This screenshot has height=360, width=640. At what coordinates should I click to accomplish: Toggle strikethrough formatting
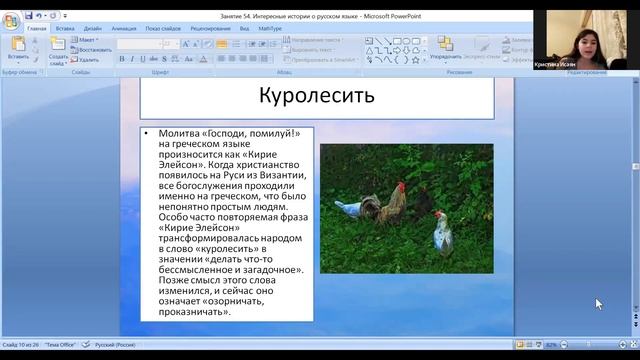pos(153,59)
